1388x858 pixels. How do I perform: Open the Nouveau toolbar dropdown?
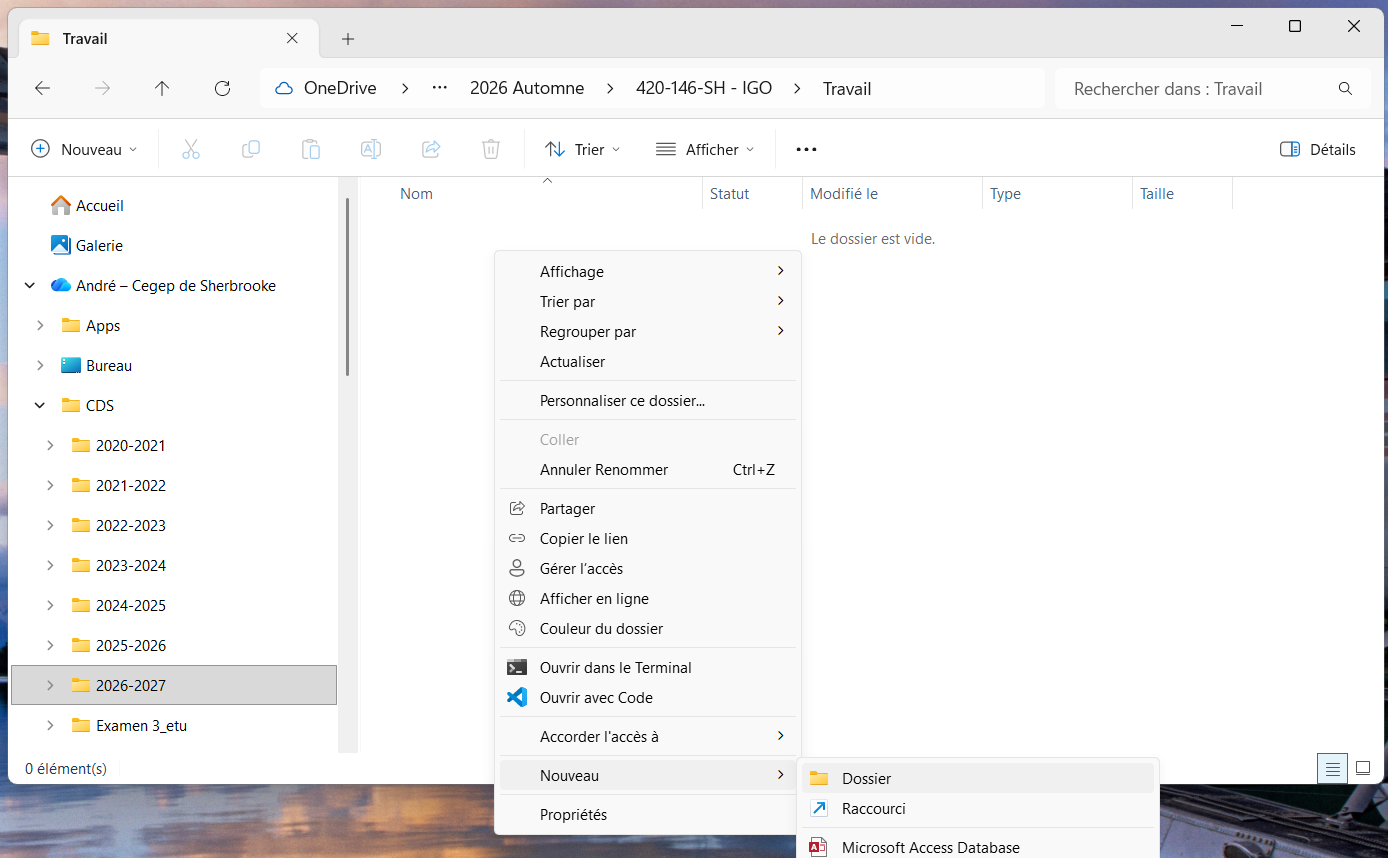84,149
